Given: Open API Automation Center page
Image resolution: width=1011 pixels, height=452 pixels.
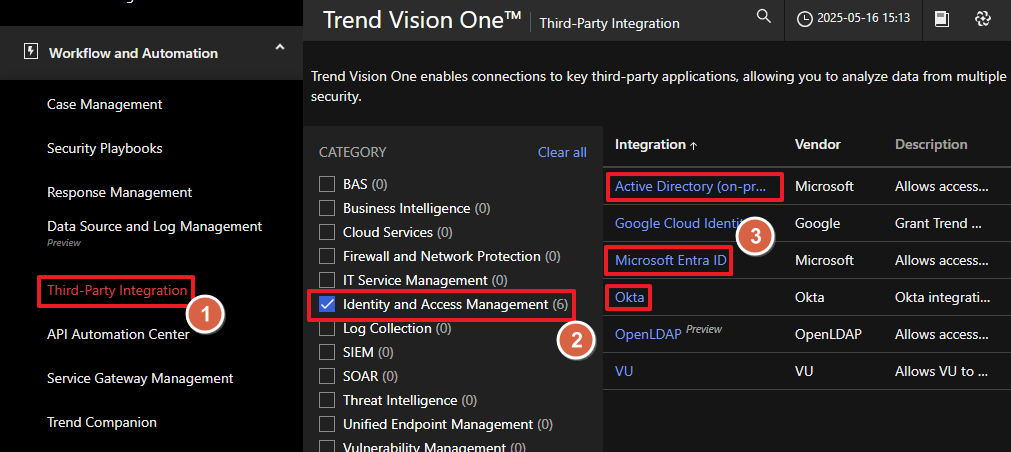Looking at the screenshot, I should 118,335.
